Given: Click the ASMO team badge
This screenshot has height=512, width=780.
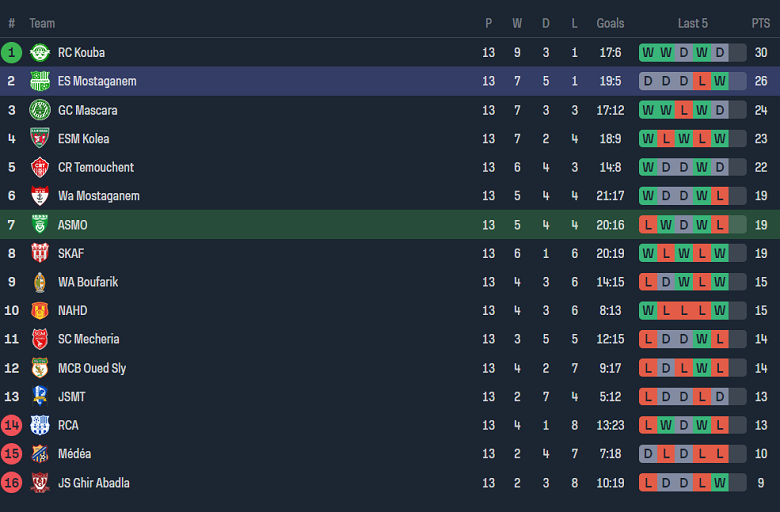Looking at the screenshot, I should 40,225.
